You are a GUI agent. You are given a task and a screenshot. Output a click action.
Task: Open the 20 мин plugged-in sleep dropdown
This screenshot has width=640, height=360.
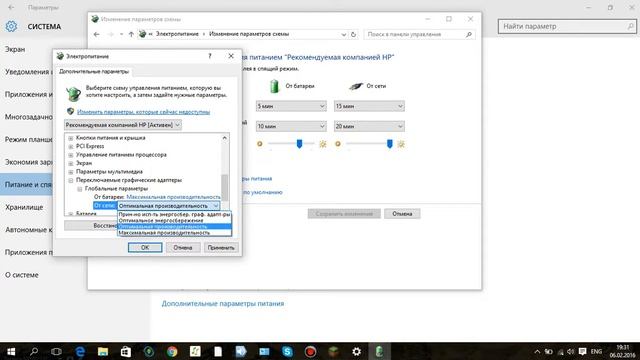click(x=369, y=127)
